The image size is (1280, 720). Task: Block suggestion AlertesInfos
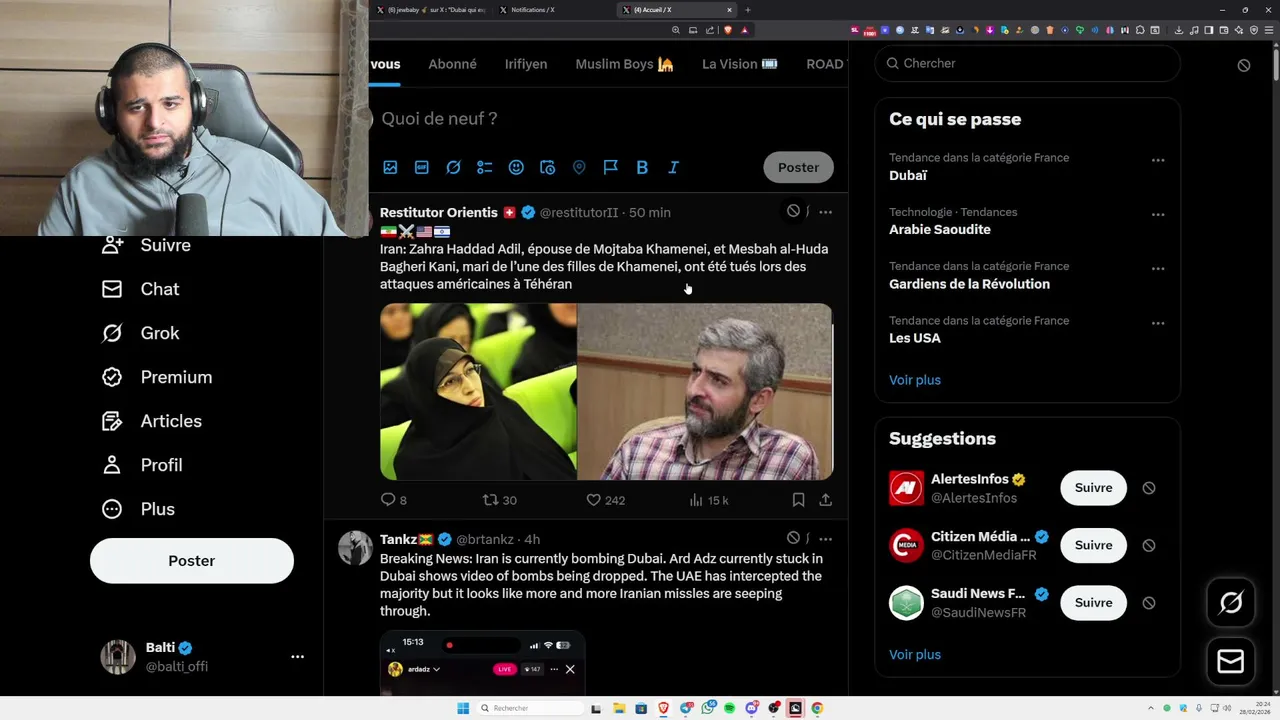(1149, 488)
